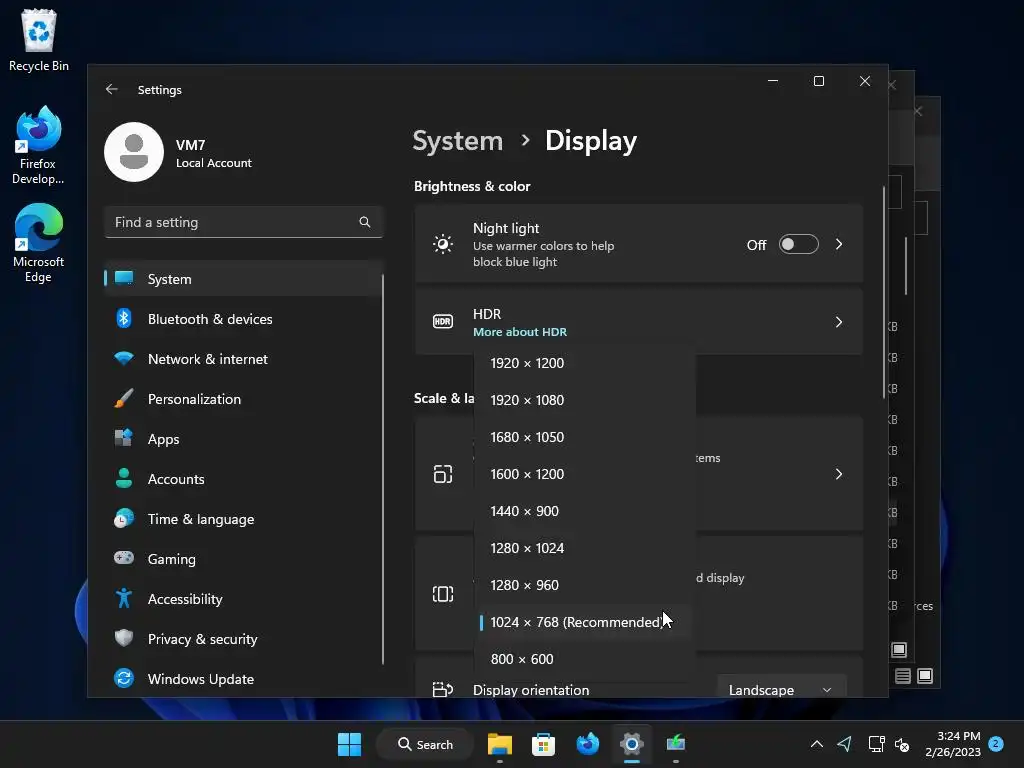
Task: Expand the HDR settings chevron
Action: 839,321
